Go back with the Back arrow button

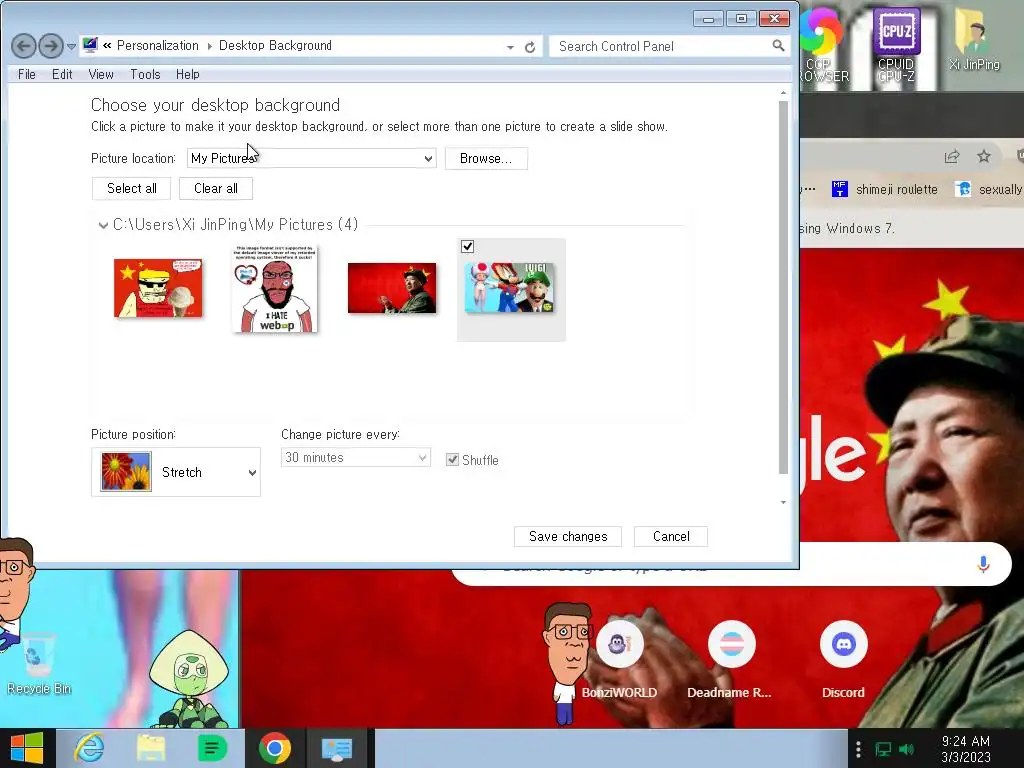pyautogui.click(x=24, y=46)
